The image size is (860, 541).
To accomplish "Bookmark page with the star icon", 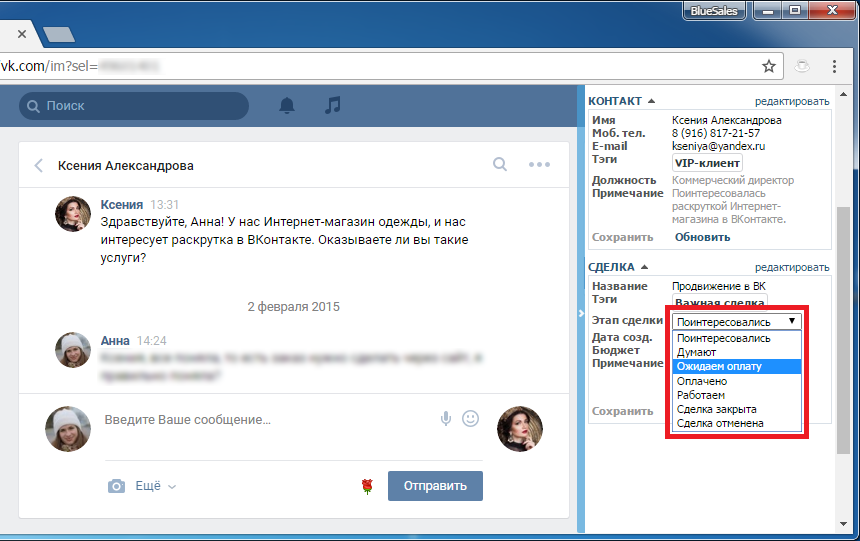I will (769, 66).
